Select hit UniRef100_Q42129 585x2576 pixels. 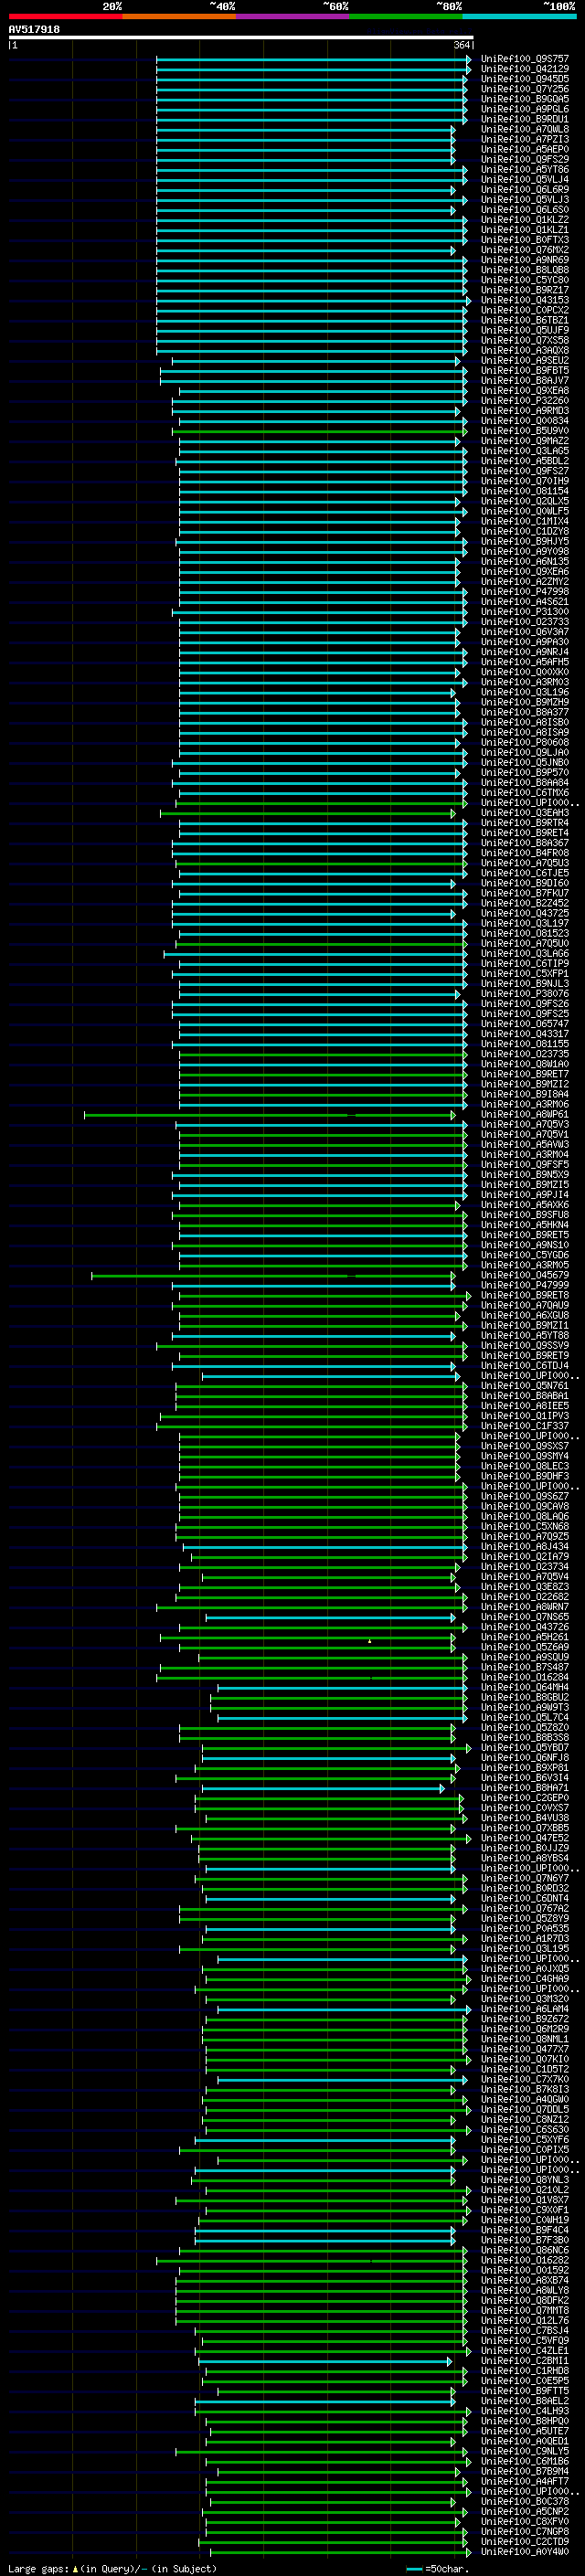pyautogui.click(x=525, y=69)
